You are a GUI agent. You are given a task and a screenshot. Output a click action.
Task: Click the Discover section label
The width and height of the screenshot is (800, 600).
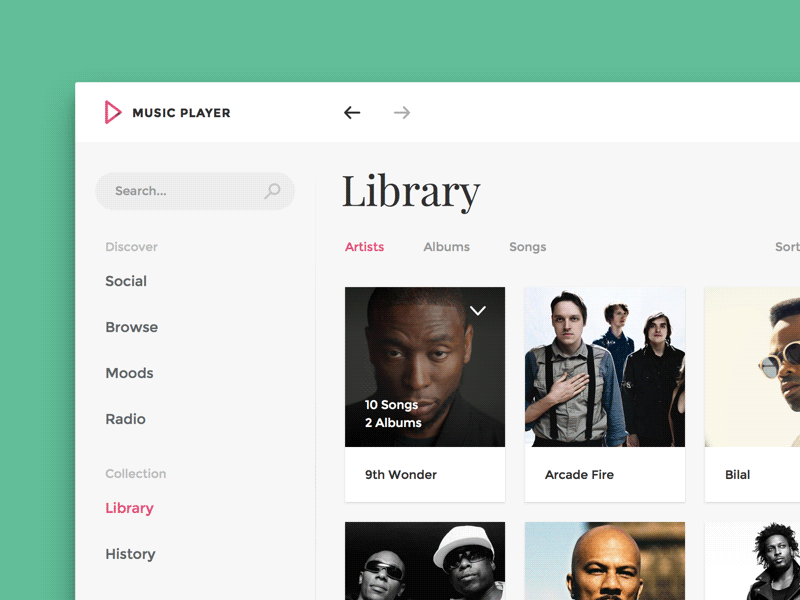click(131, 247)
